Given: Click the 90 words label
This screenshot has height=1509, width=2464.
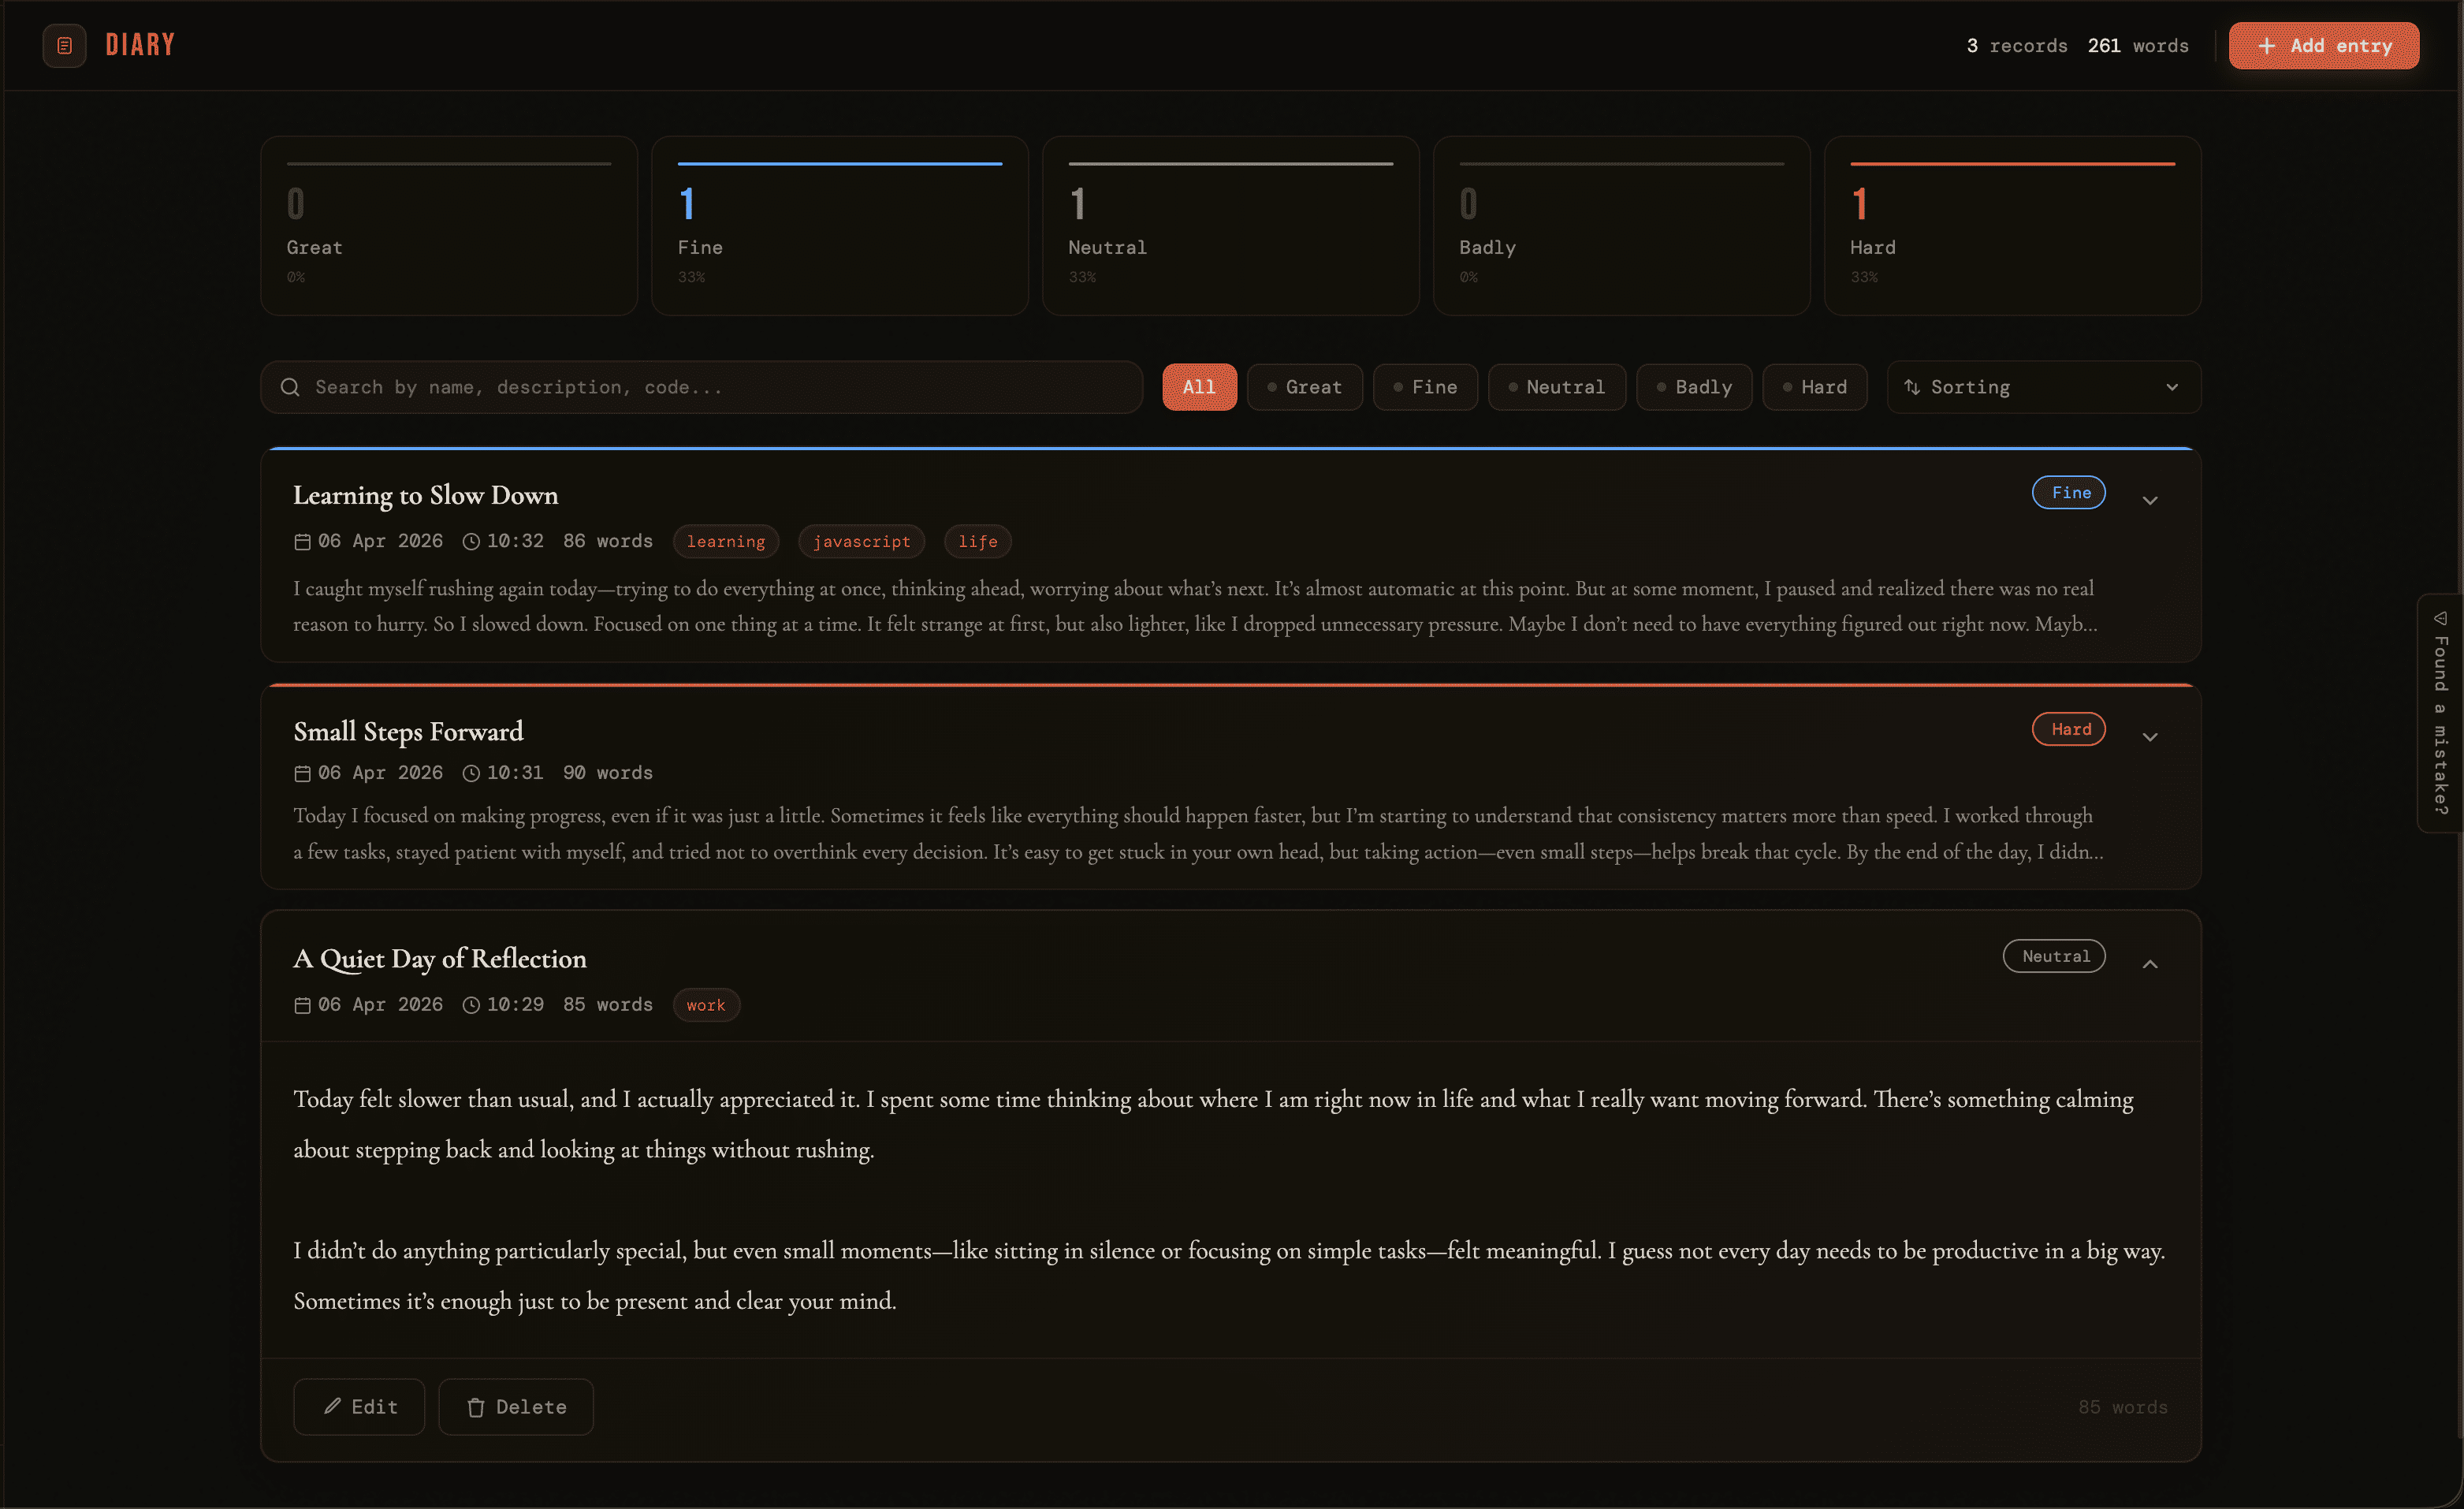Looking at the screenshot, I should pos(608,773).
